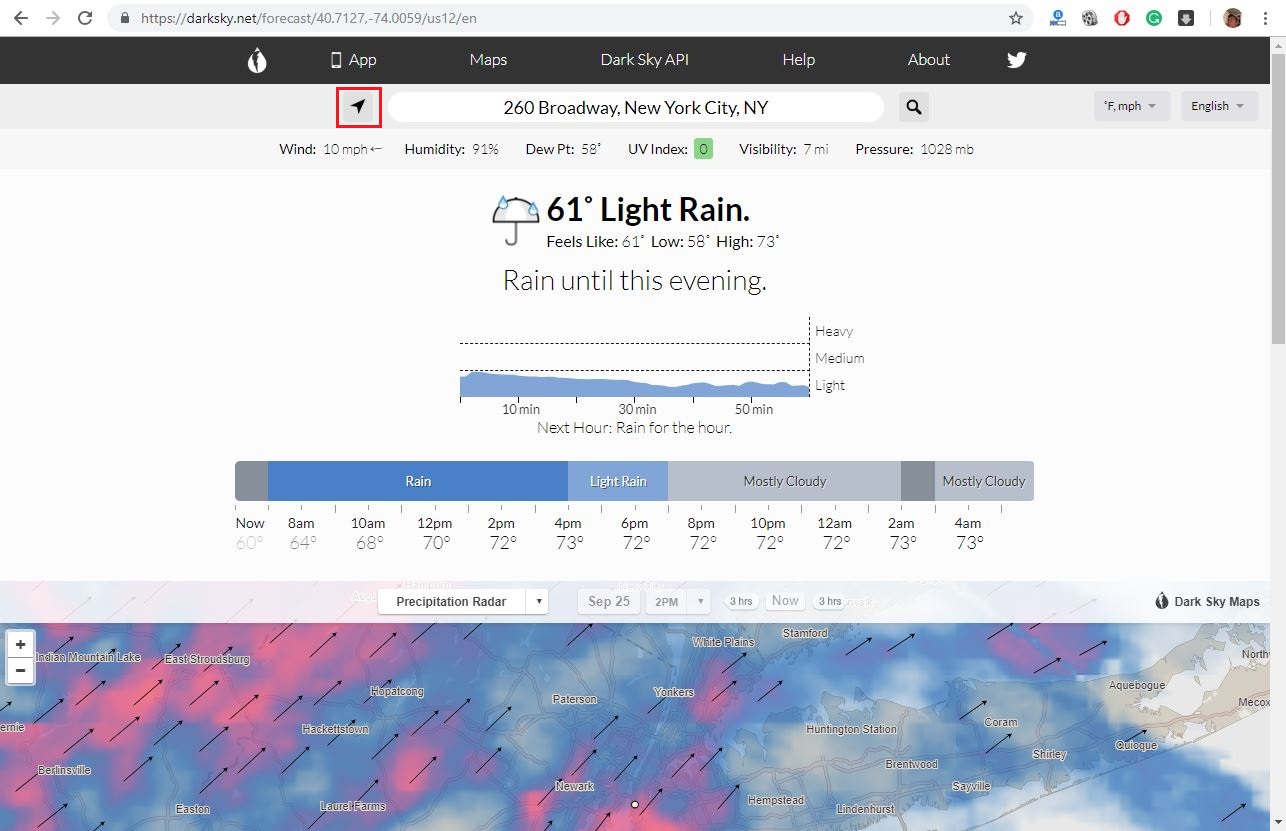Click the Sep 25 date button
Image resolution: width=1286 pixels, height=831 pixels.
click(x=609, y=601)
